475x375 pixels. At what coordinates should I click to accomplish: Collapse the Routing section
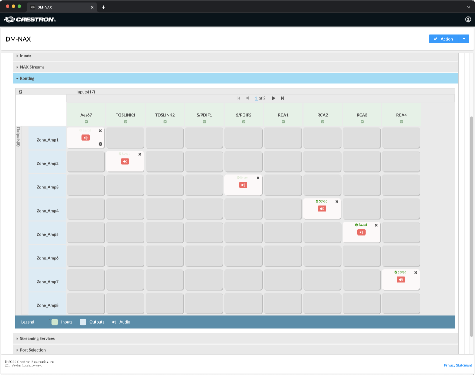click(x=235, y=78)
